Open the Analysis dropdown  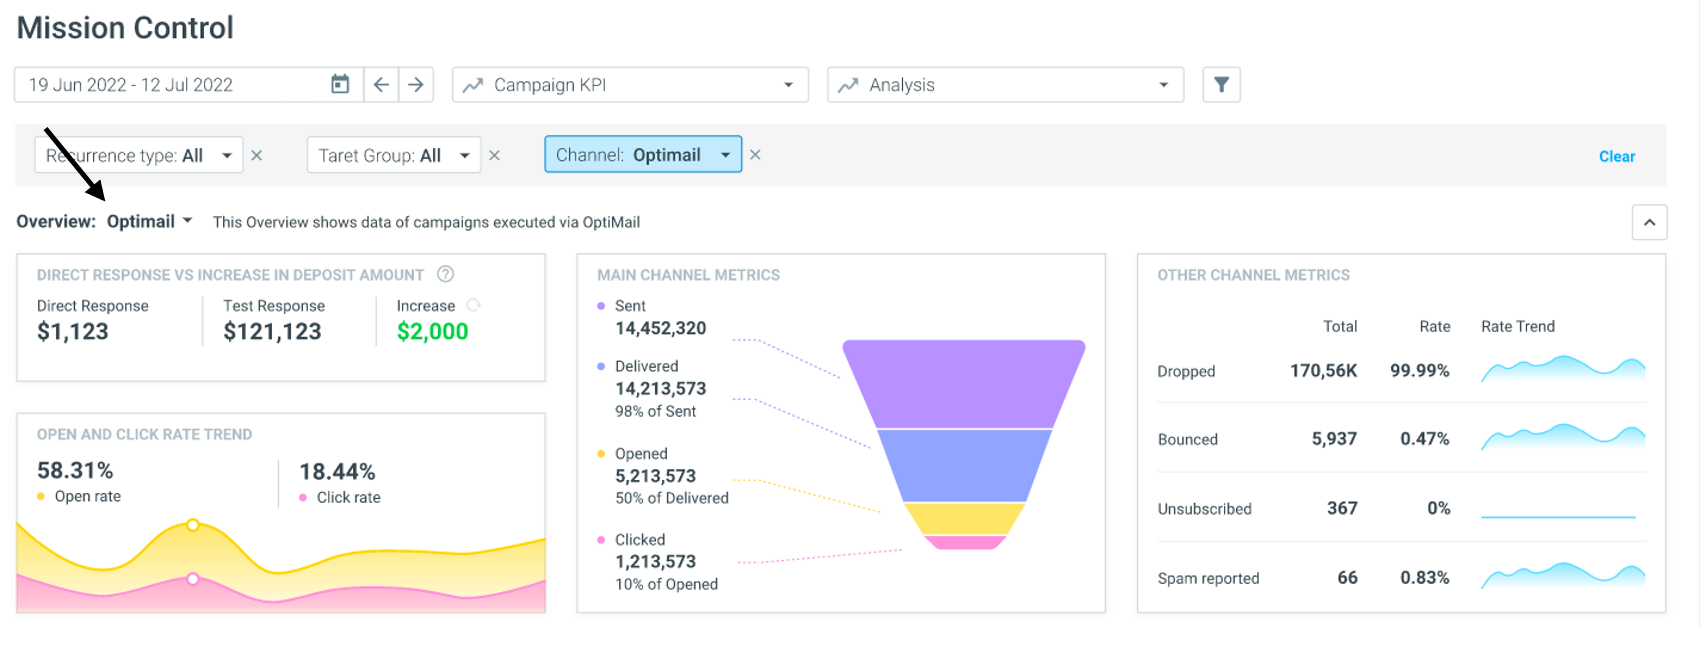pos(1005,85)
